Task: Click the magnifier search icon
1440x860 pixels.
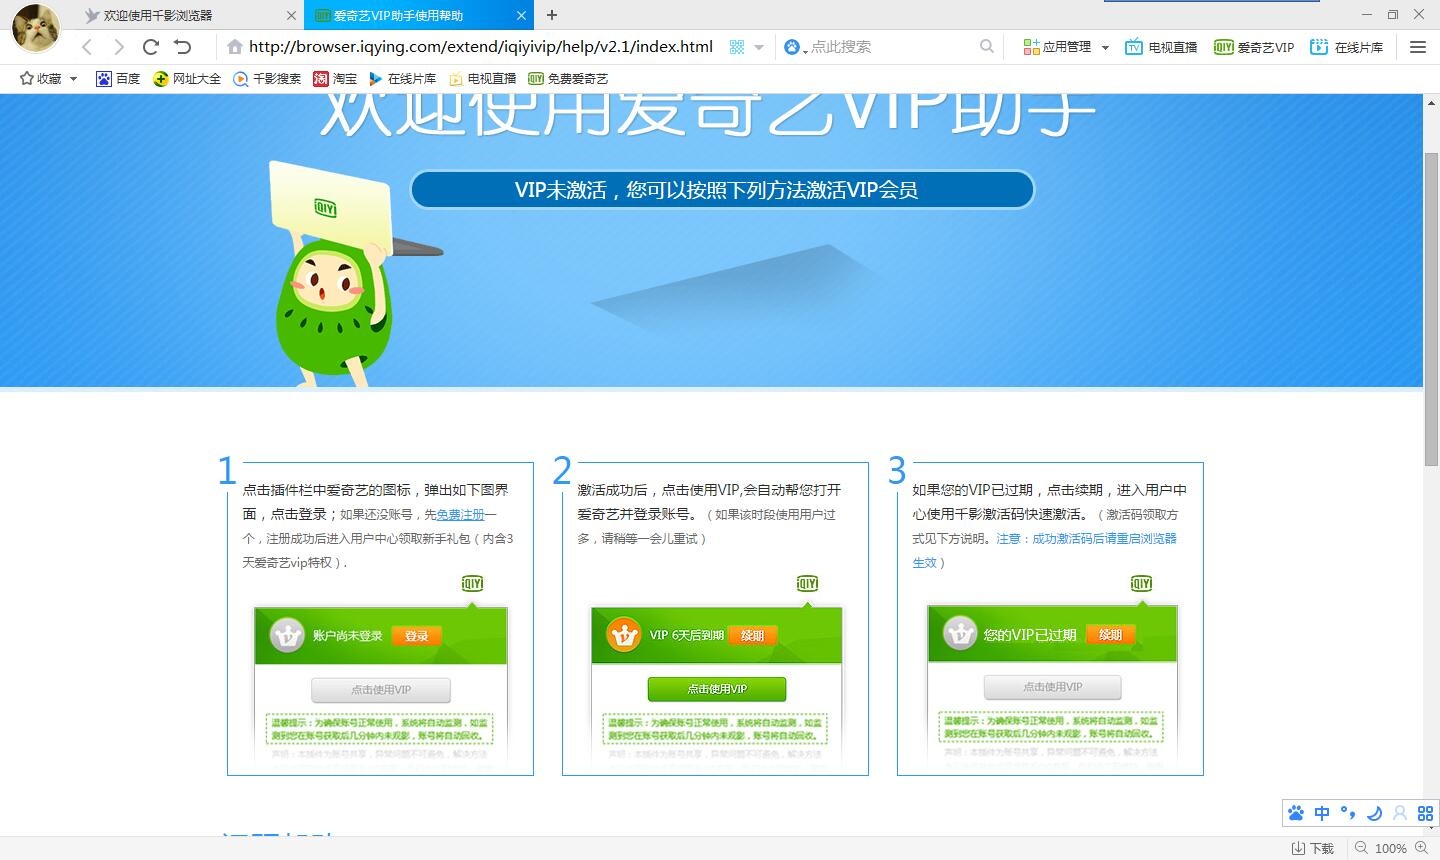Action: 987,47
